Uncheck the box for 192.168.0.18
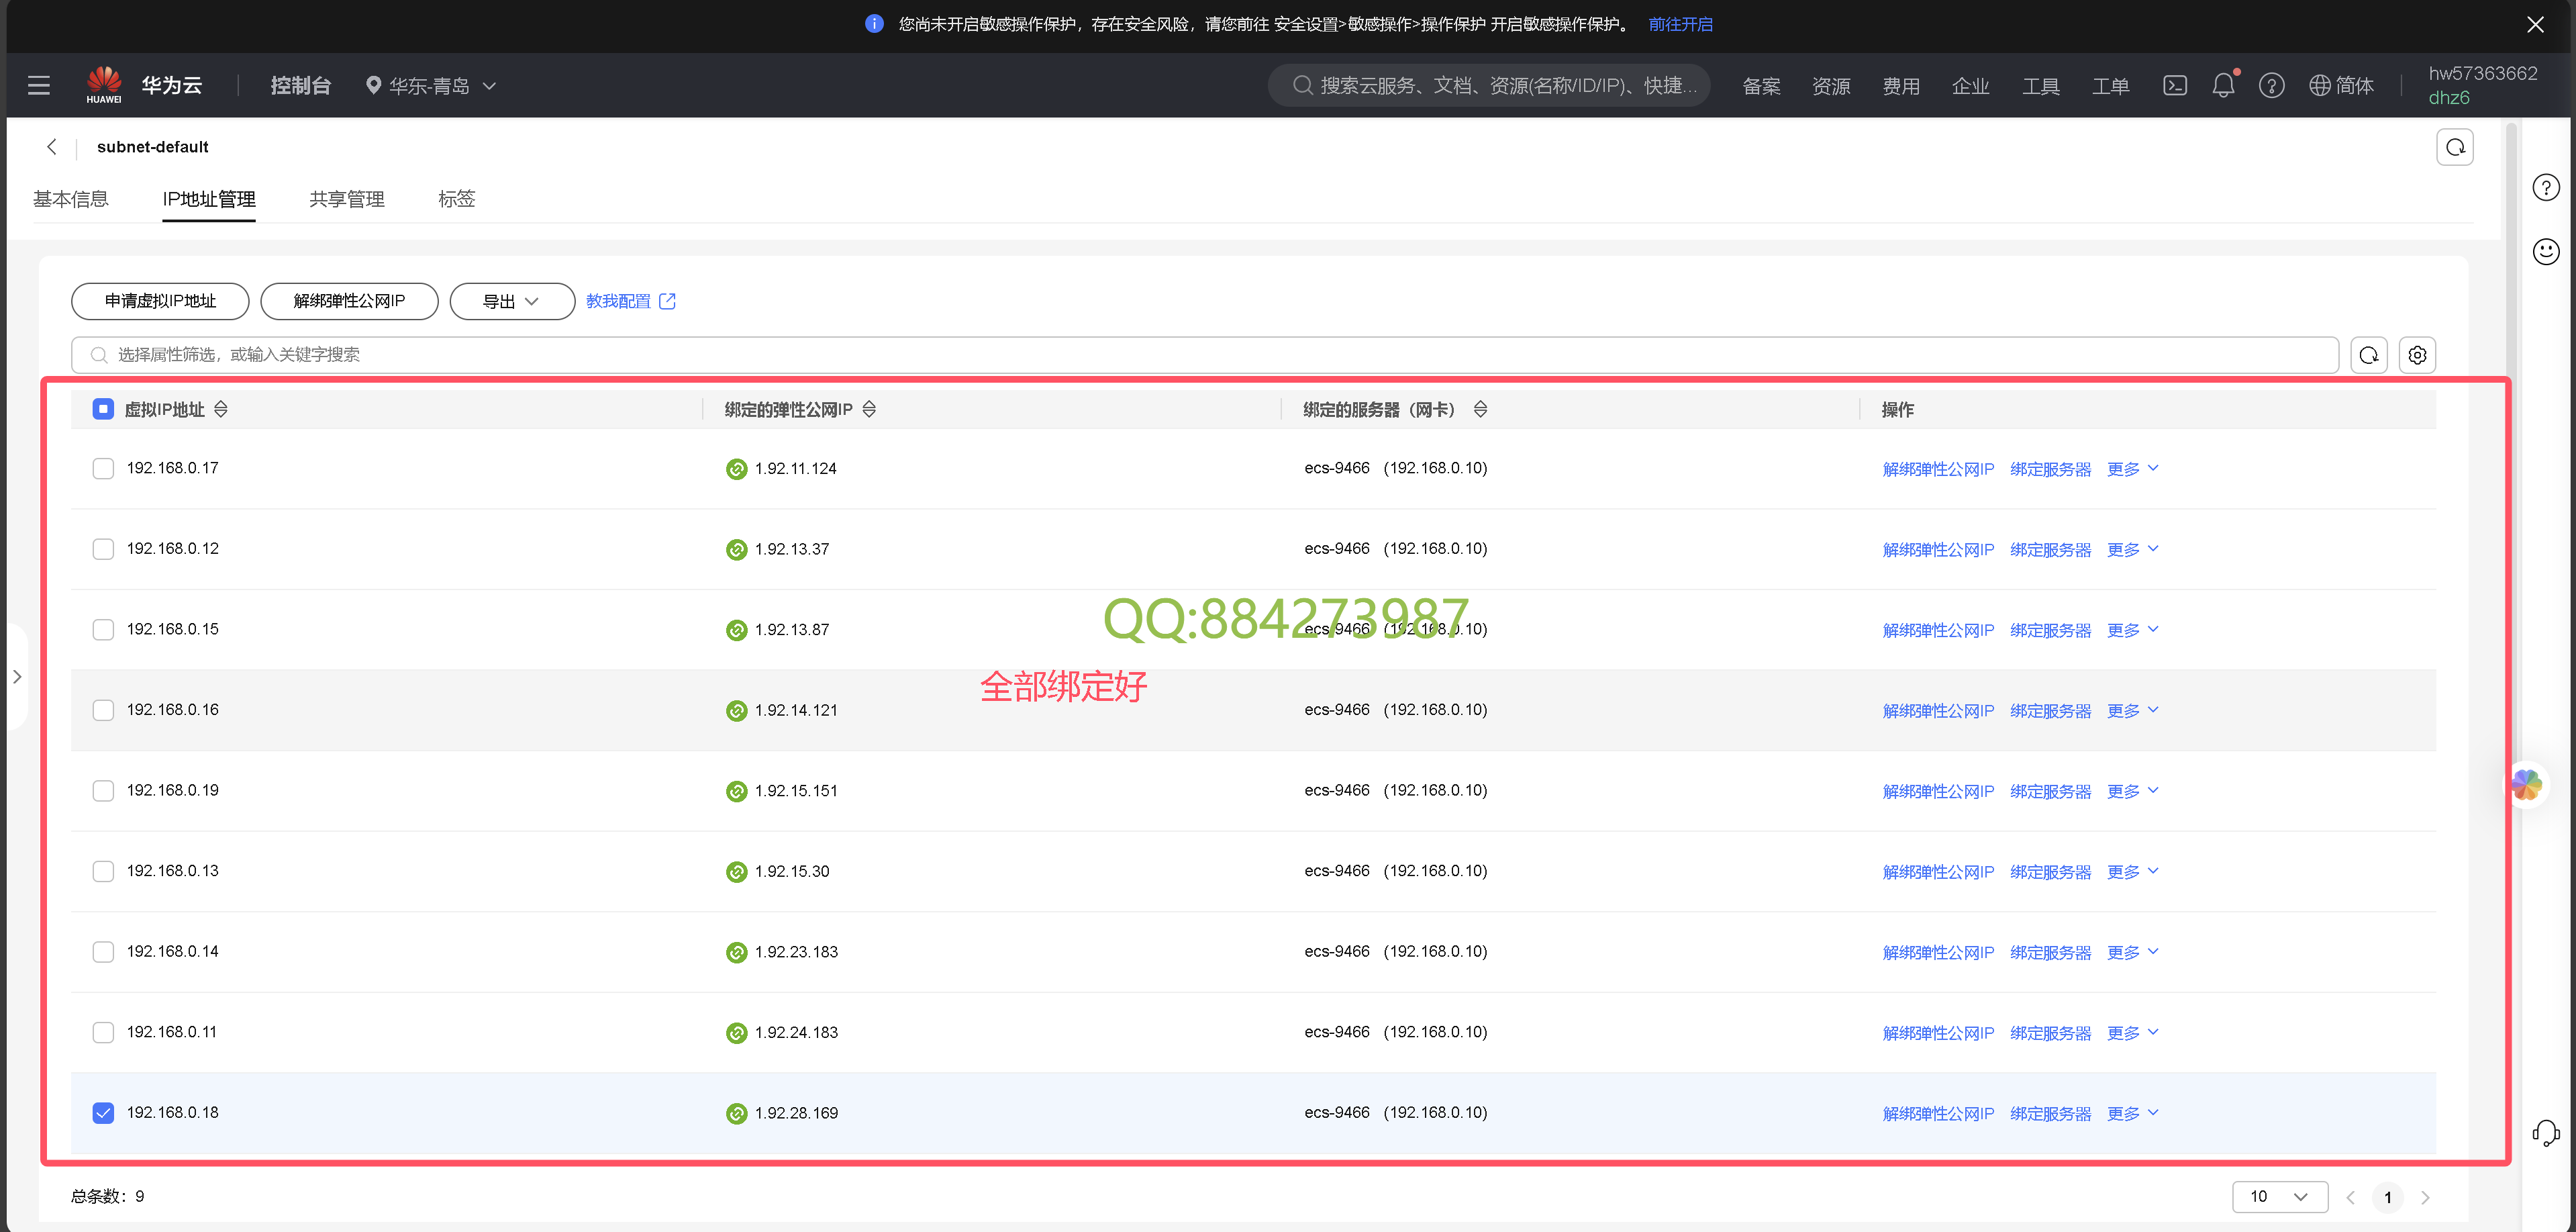2576x1232 pixels. click(x=103, y=1113)
